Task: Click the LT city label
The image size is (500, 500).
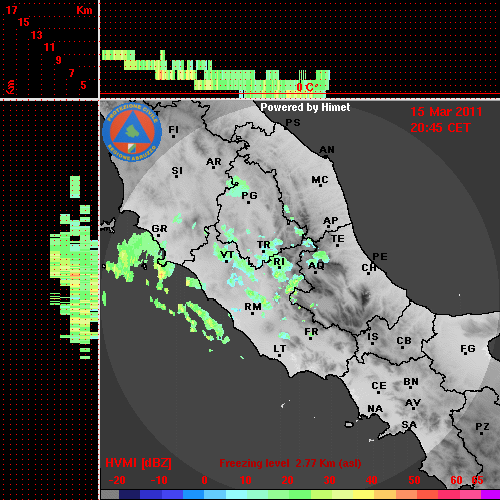Action: click(280, 349)
